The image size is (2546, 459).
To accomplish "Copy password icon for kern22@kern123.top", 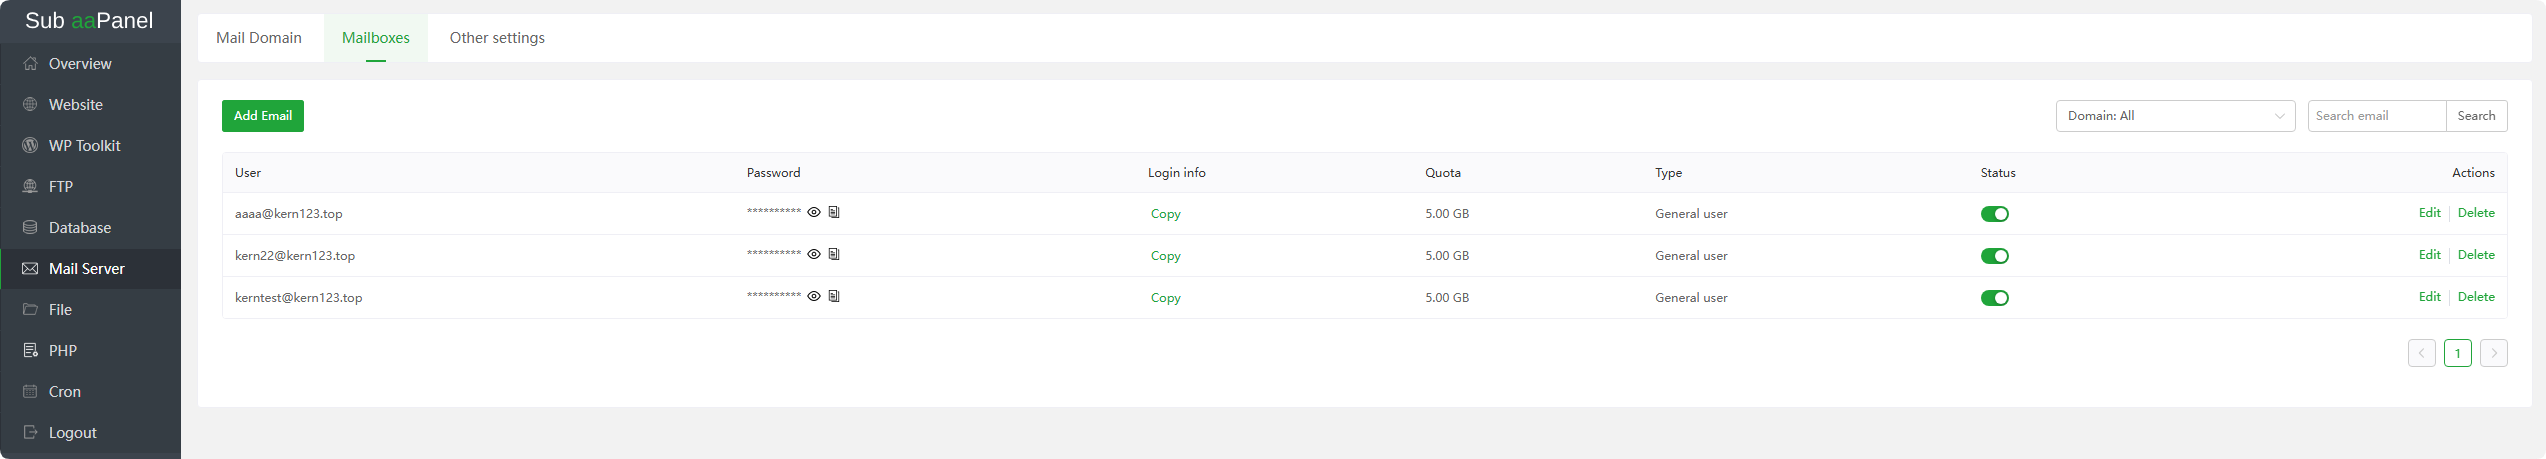I will click(x=834, y=254).
